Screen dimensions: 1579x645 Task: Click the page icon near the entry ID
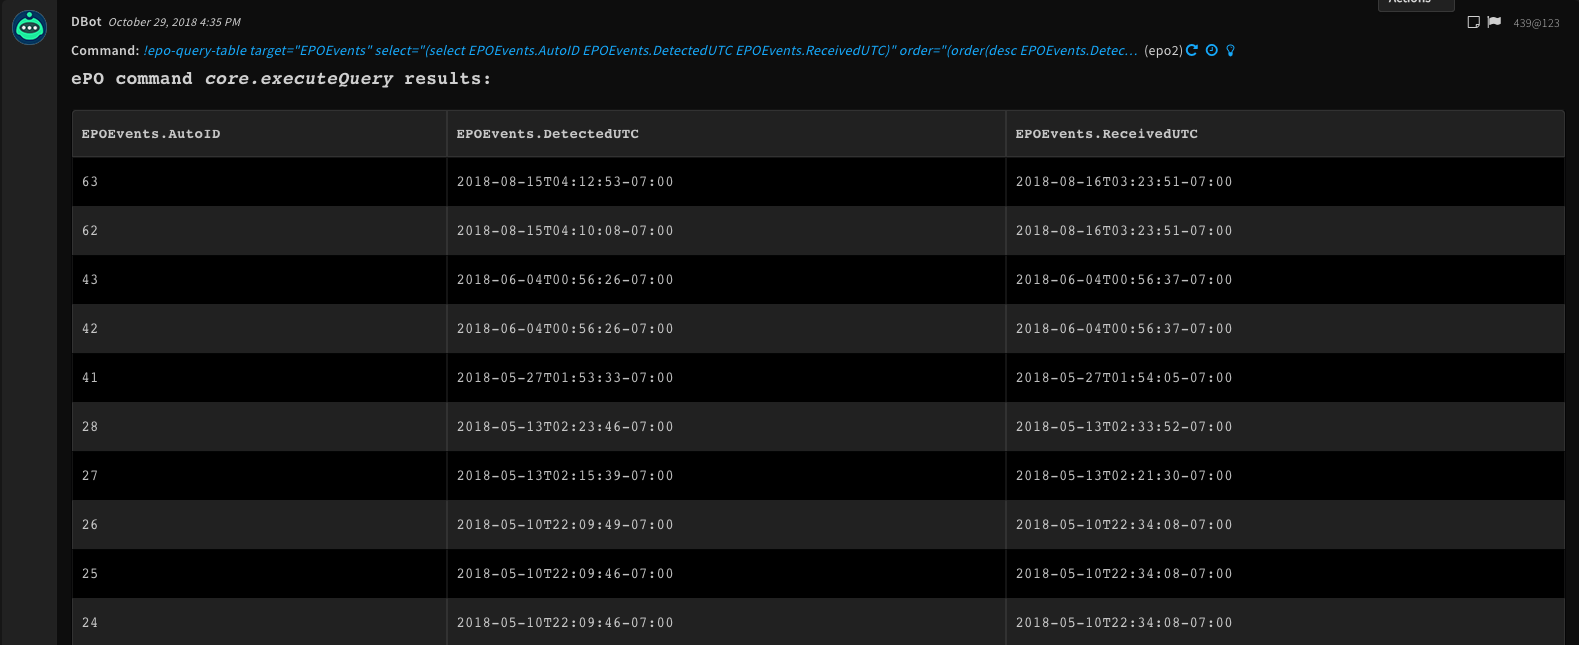(1473, 20)
